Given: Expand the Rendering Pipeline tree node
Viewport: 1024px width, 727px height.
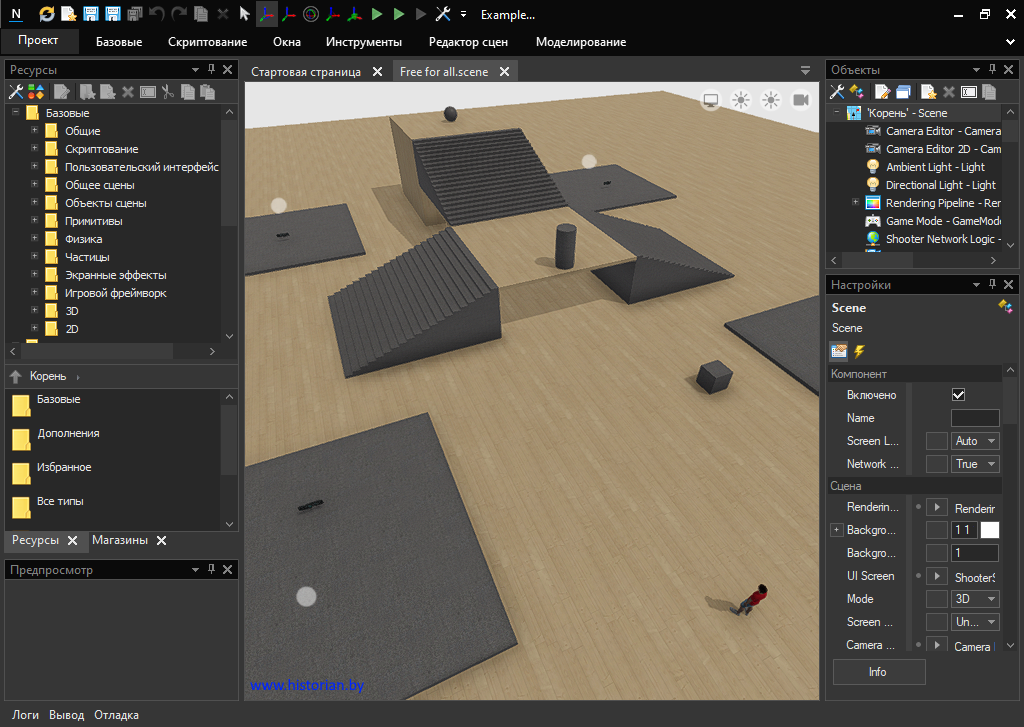Looking at the screenshot, I should point(855,203).
